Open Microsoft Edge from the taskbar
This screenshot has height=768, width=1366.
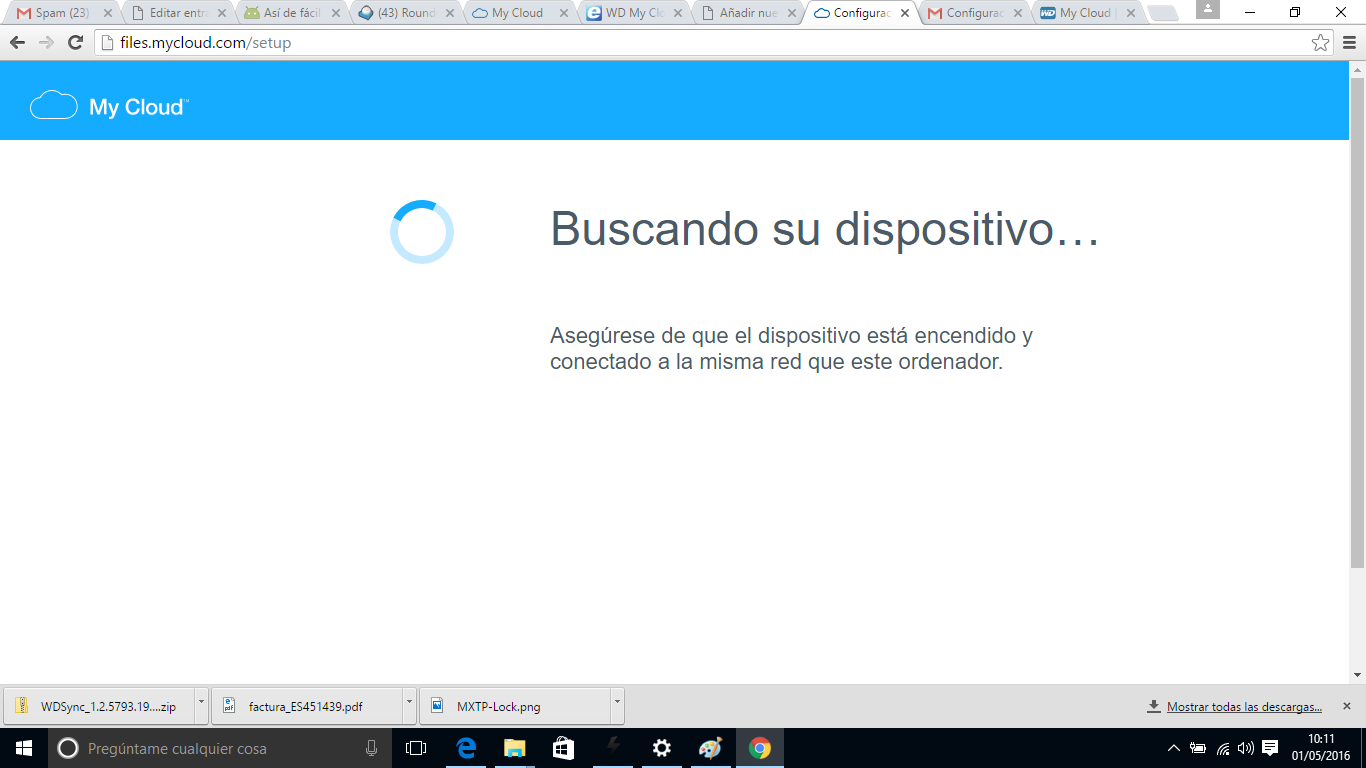pyautogui.click(x=466, y=748)
